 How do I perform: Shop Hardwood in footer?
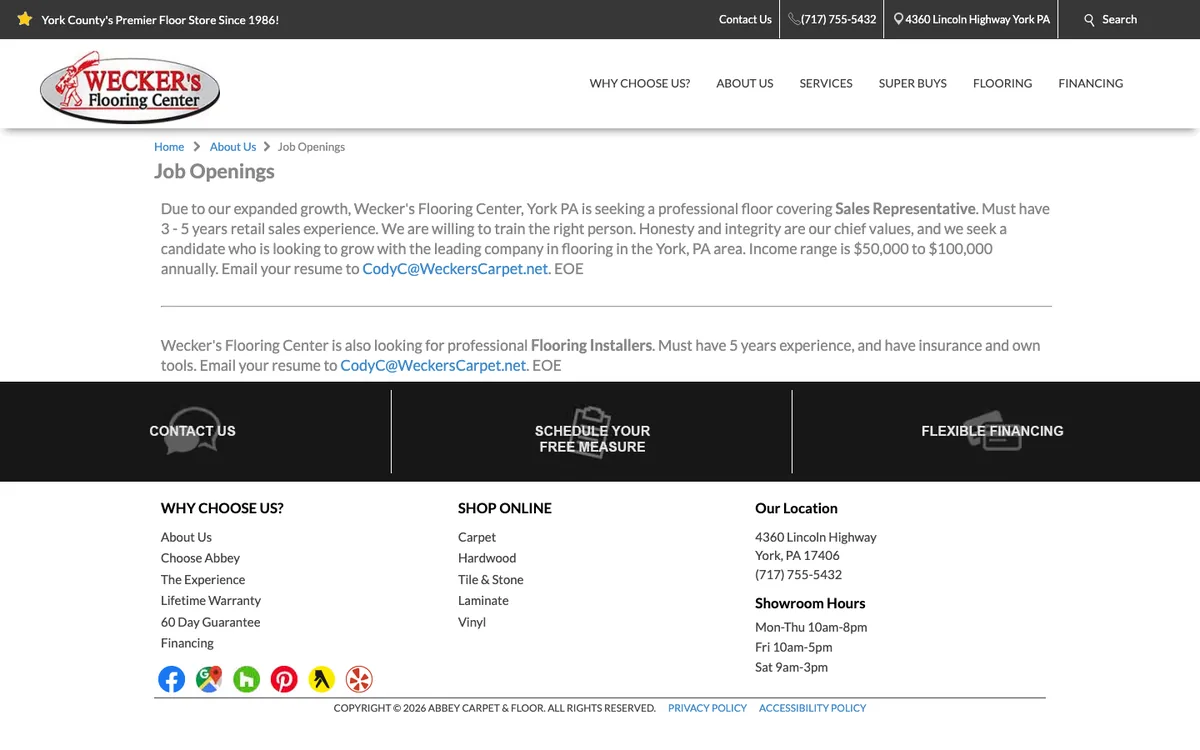pyautogui.click(x=487, y=558)
